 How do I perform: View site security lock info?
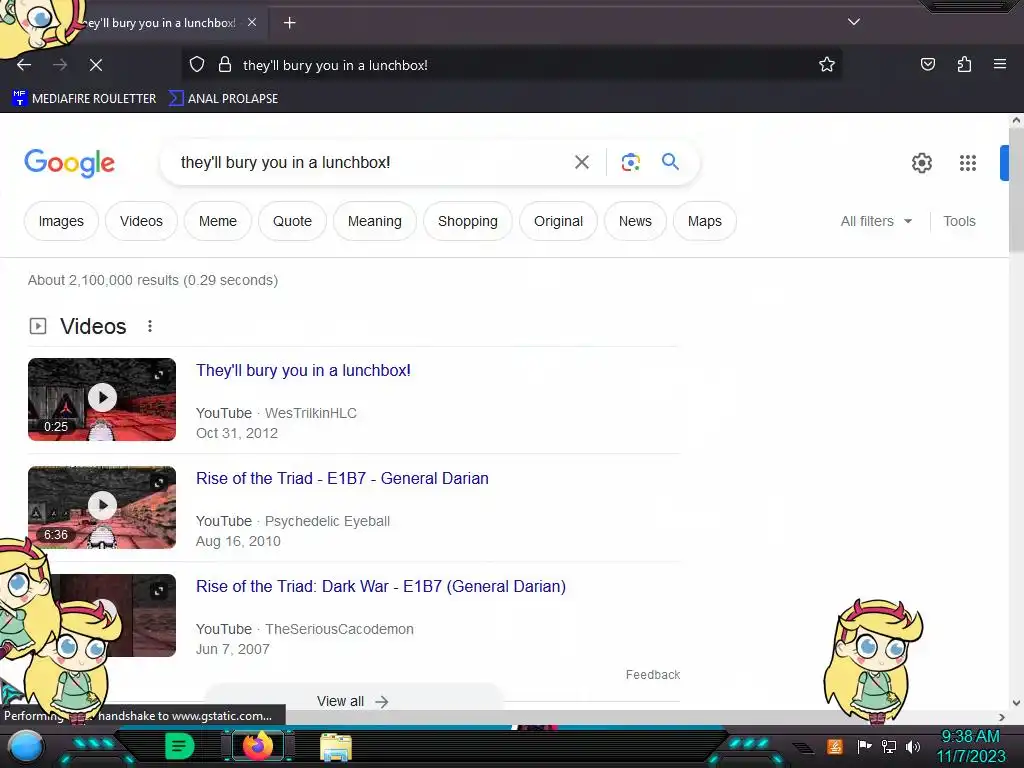(x=225, y=65)
